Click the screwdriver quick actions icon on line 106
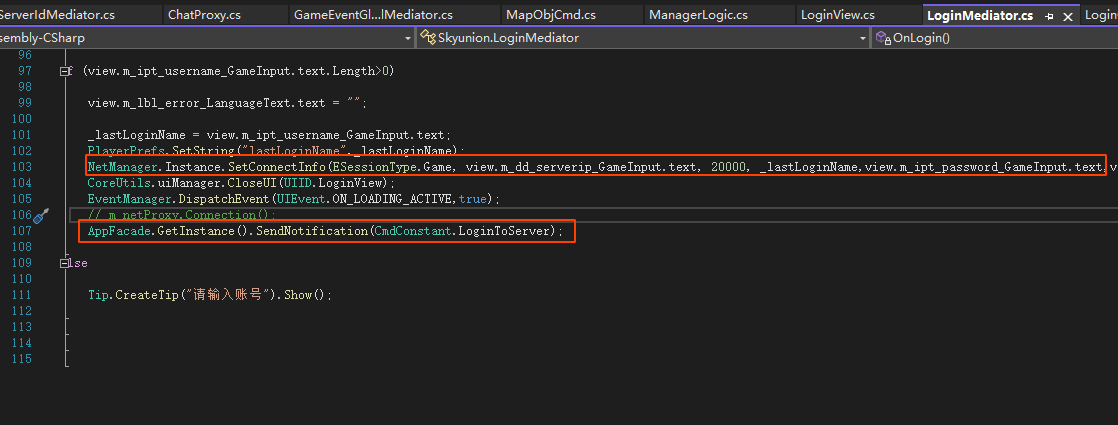Screen dimensions: 1118x425 tap(40, 215)
